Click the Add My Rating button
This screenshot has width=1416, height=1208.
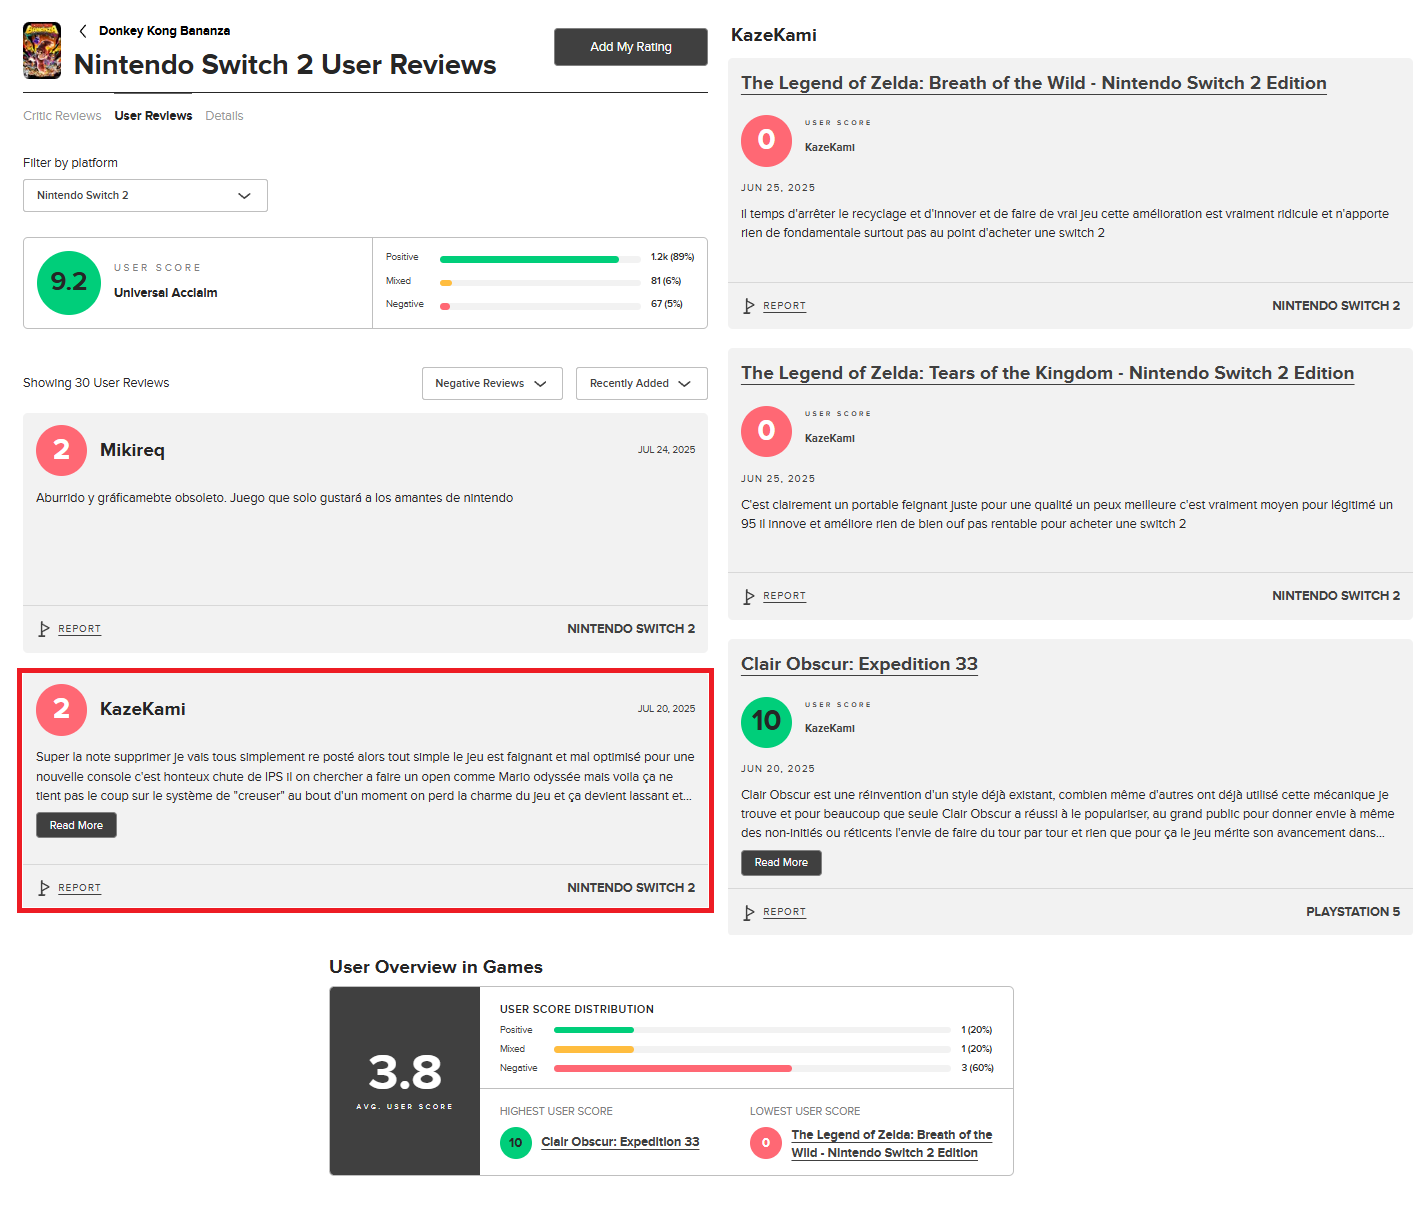click(x=631, y=47)
